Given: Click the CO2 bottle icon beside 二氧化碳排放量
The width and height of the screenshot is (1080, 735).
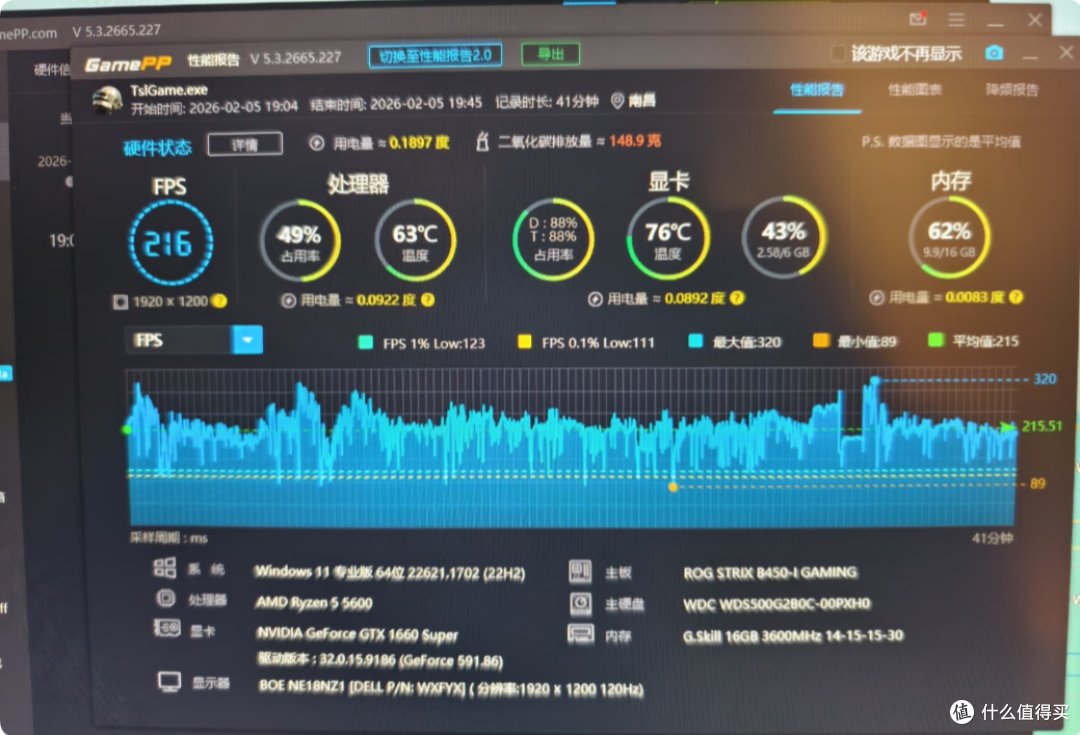Looking at the screenshot, I should 482,141.
